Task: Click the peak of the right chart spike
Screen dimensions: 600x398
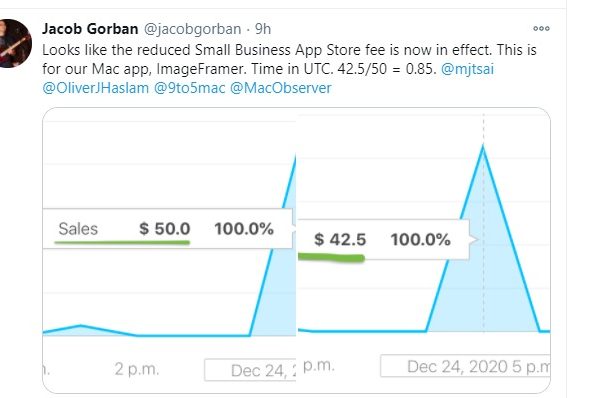Action: click(x=483, y=146)
